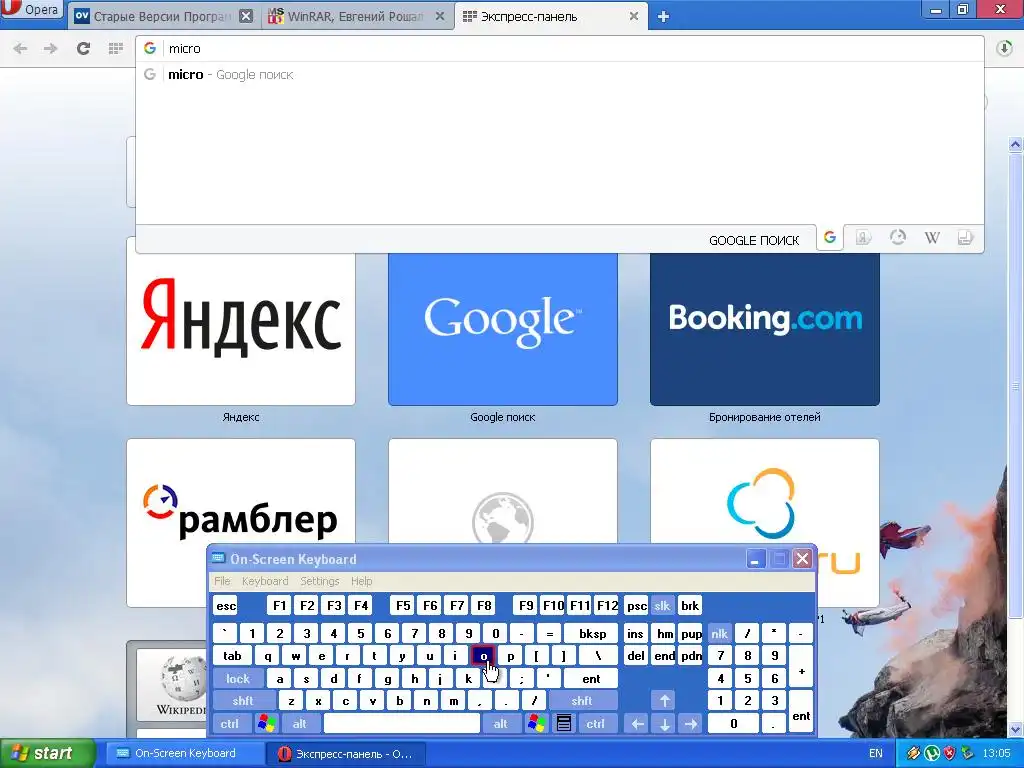
Task: Choose Wikipedia W search engine icon
Action: (x=932, y=238)
